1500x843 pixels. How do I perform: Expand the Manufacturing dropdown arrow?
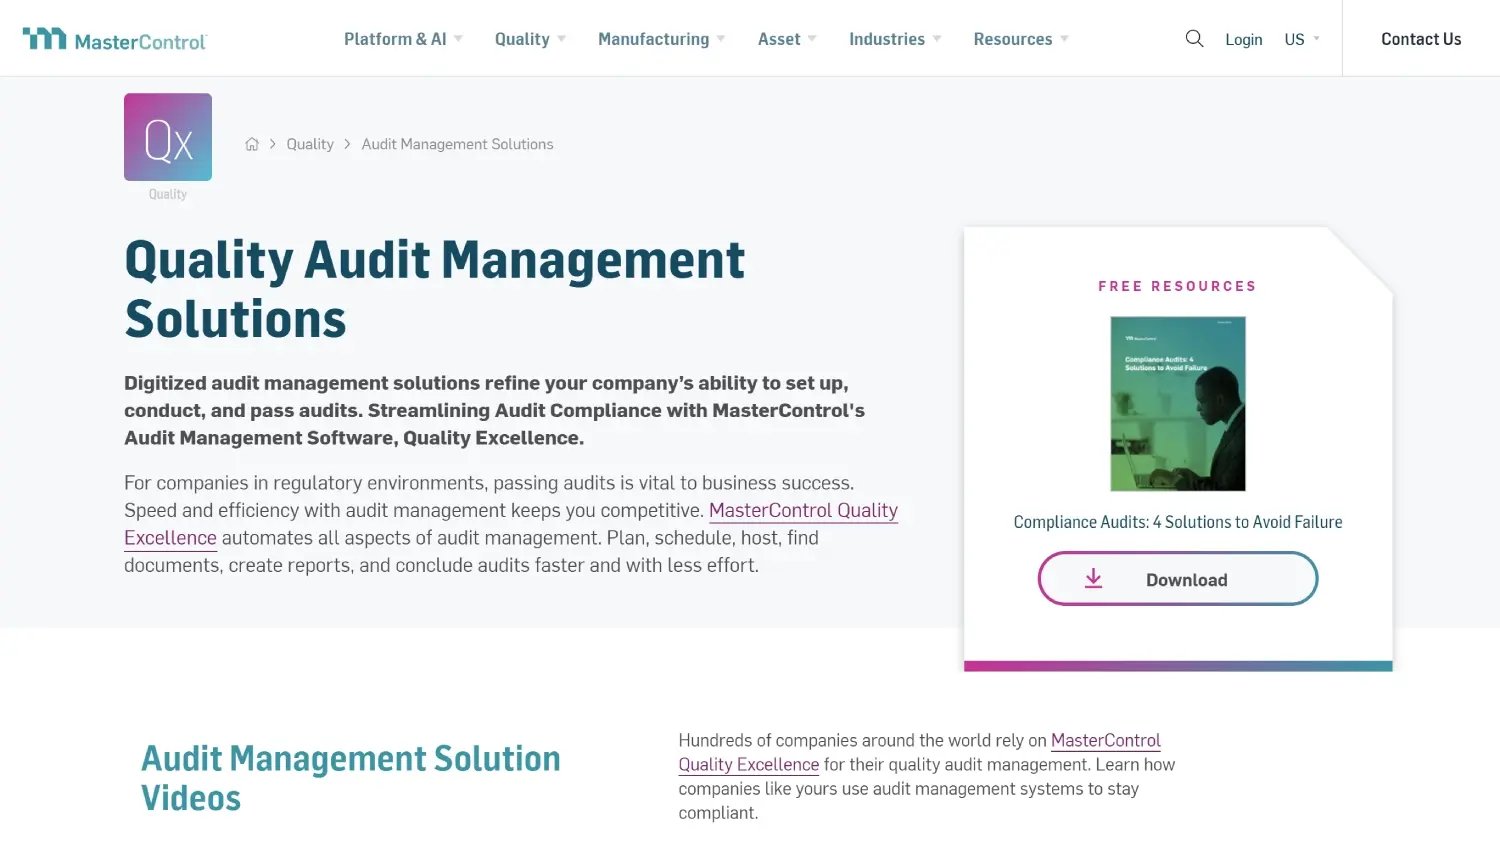click(721, 39)
